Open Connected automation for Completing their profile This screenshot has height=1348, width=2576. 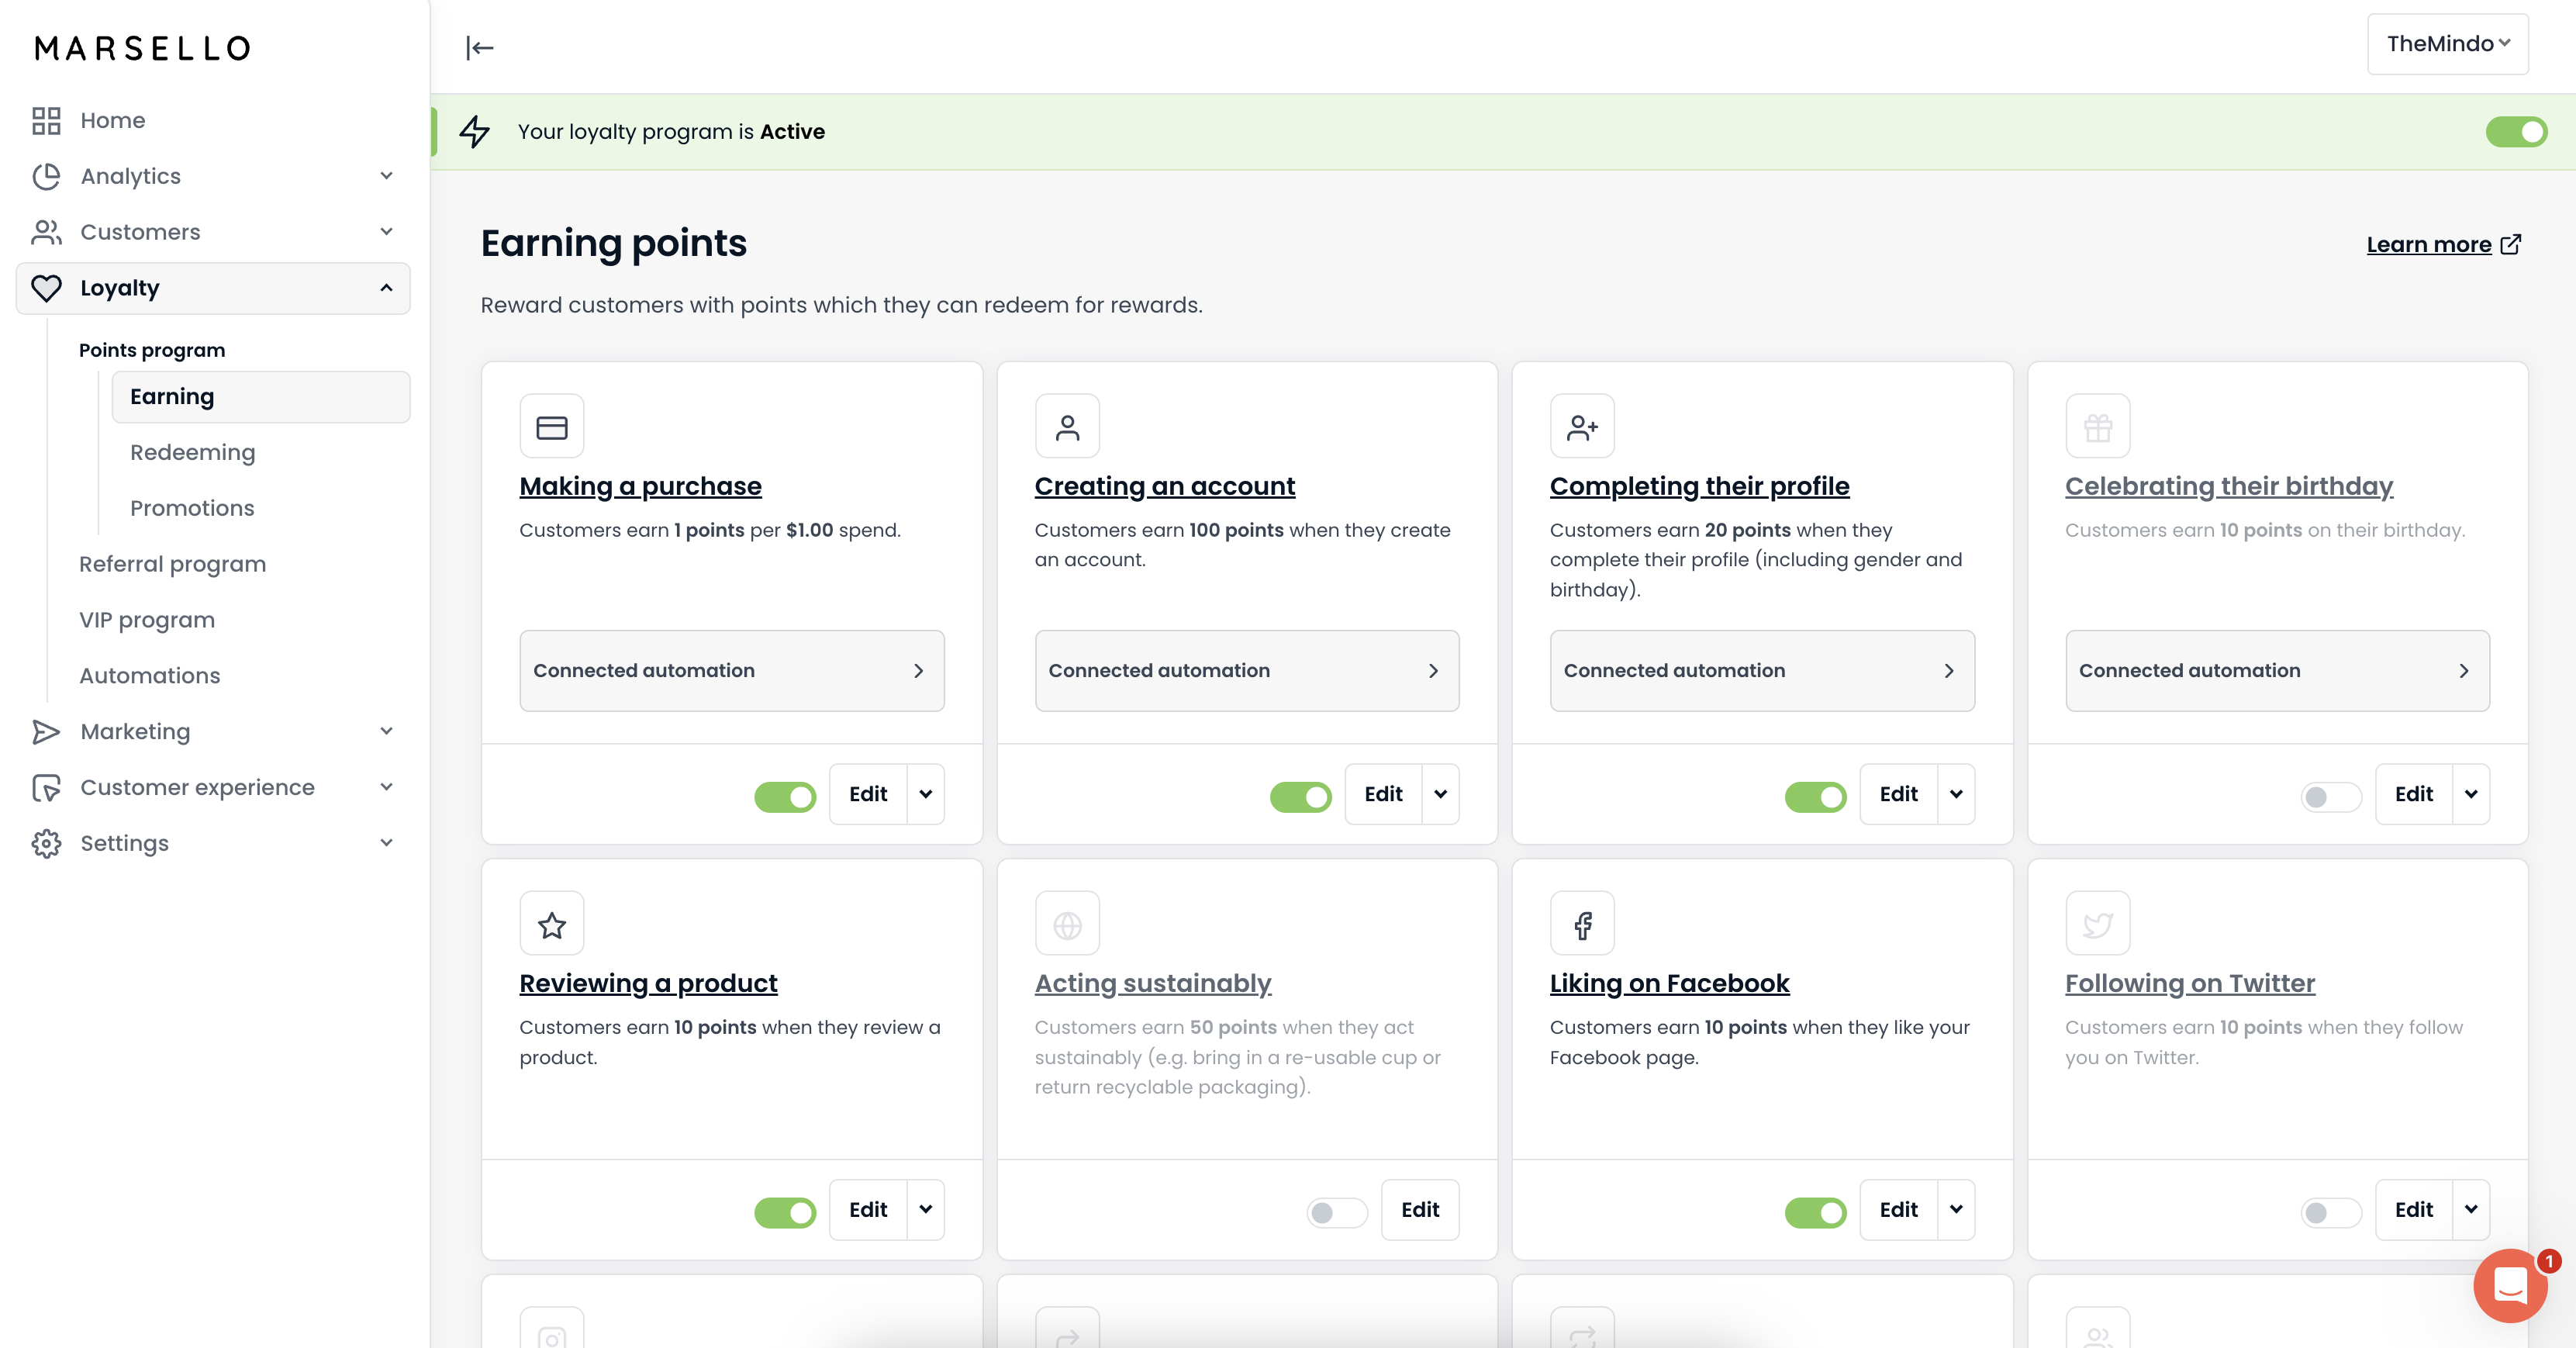1761,671
